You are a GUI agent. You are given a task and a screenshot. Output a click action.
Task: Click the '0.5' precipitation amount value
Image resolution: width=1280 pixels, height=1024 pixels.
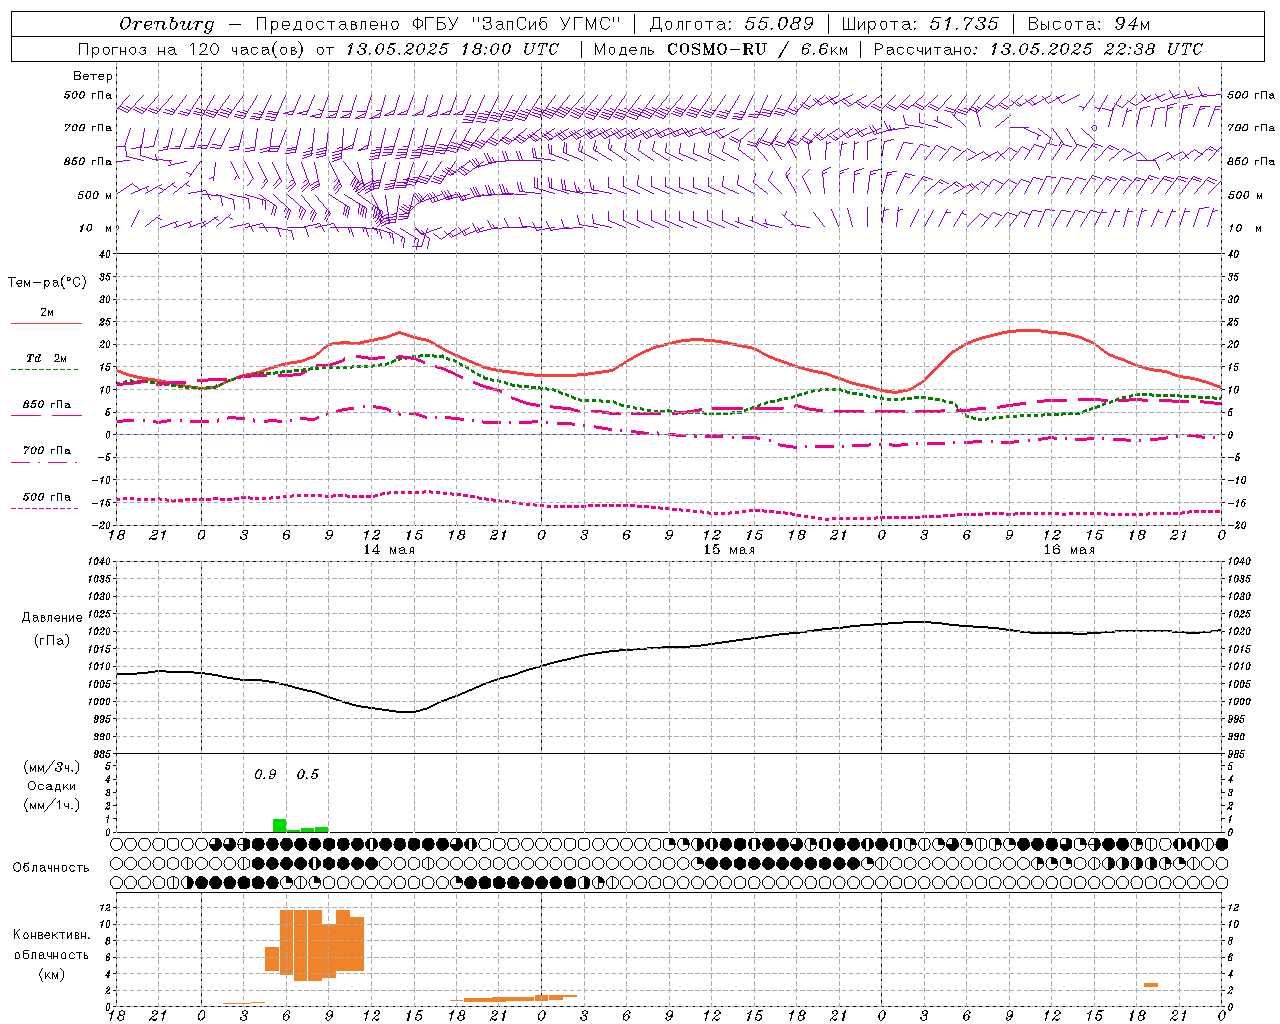308,774
